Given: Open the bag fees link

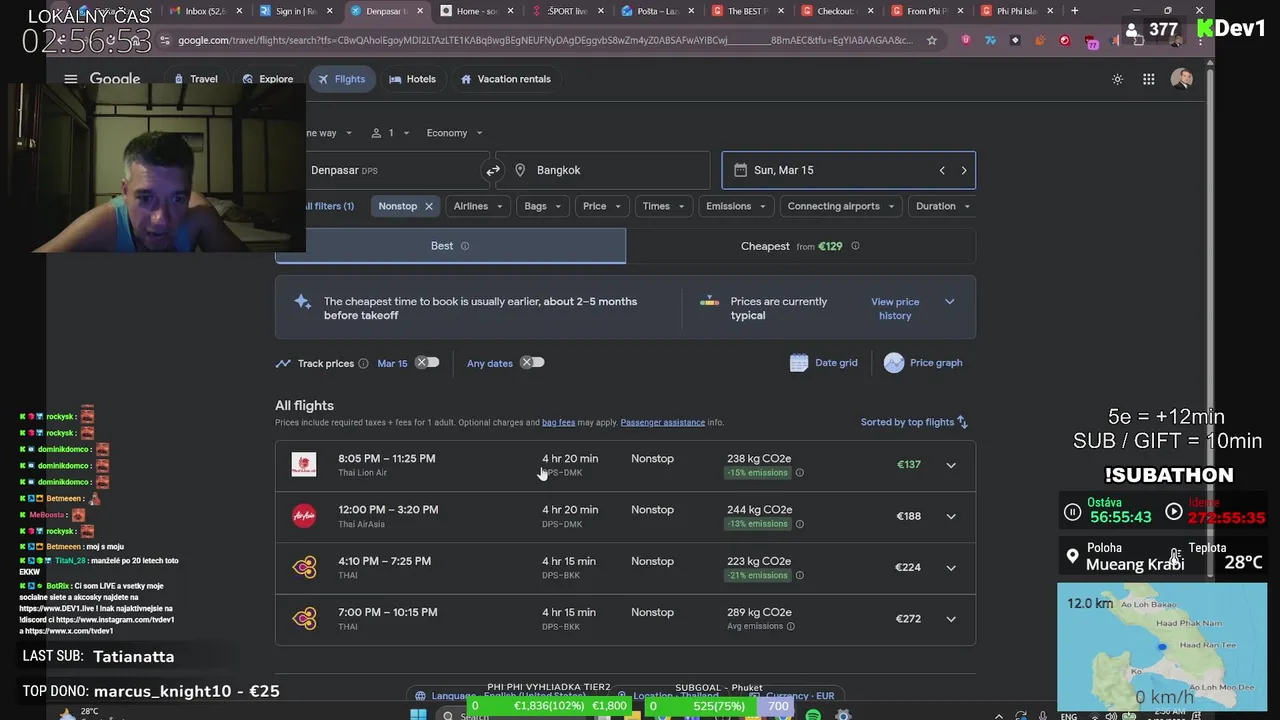Looking at the screenshot, I should point(558,423).
